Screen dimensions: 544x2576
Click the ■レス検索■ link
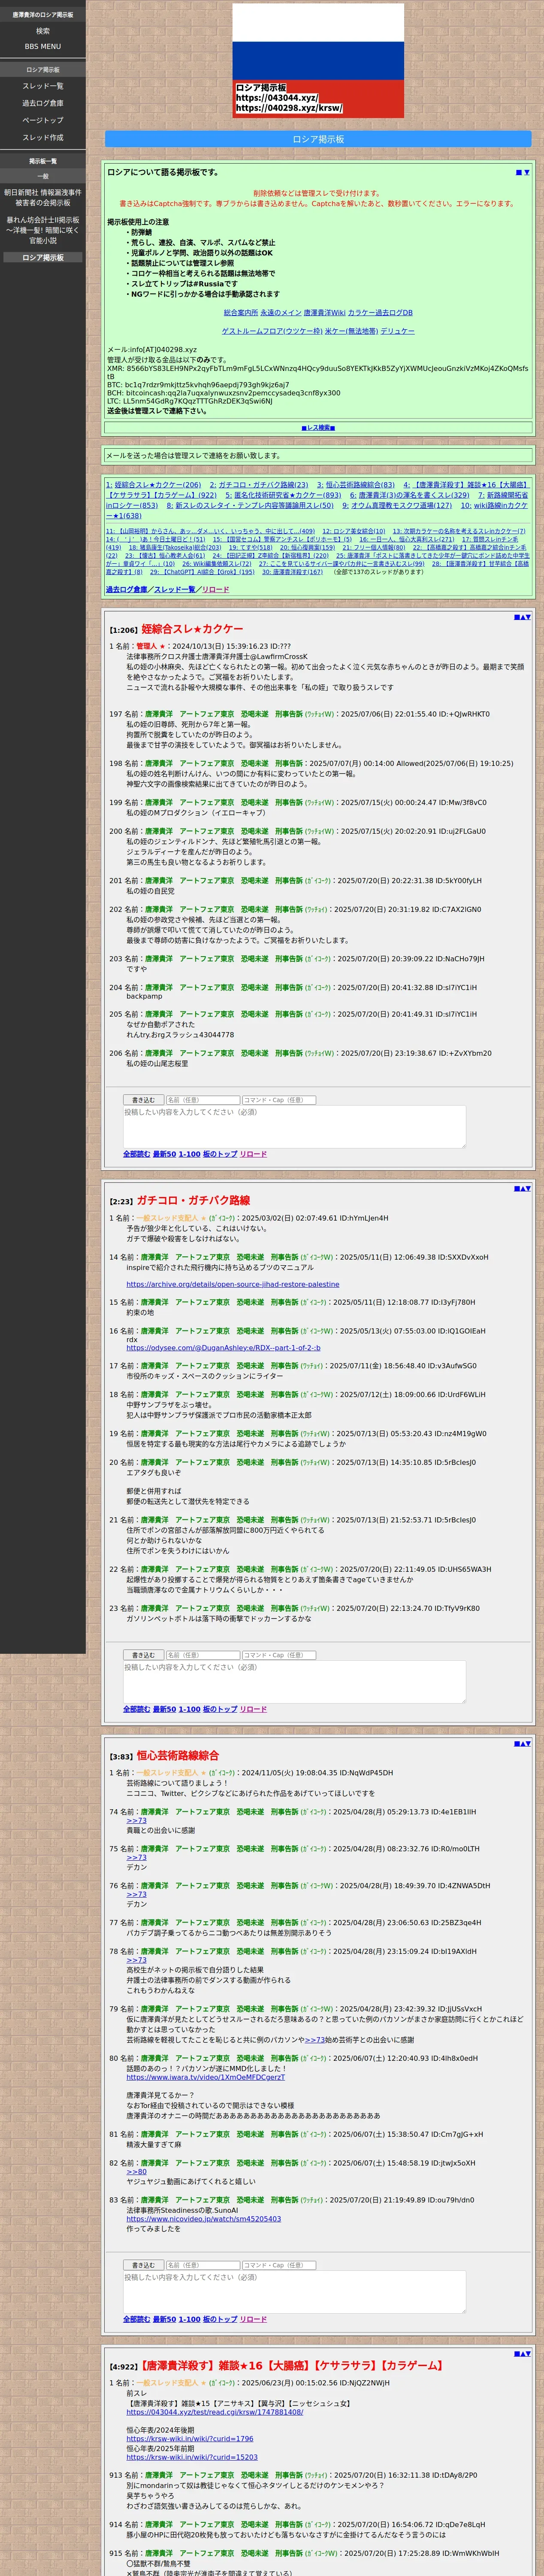318,427
